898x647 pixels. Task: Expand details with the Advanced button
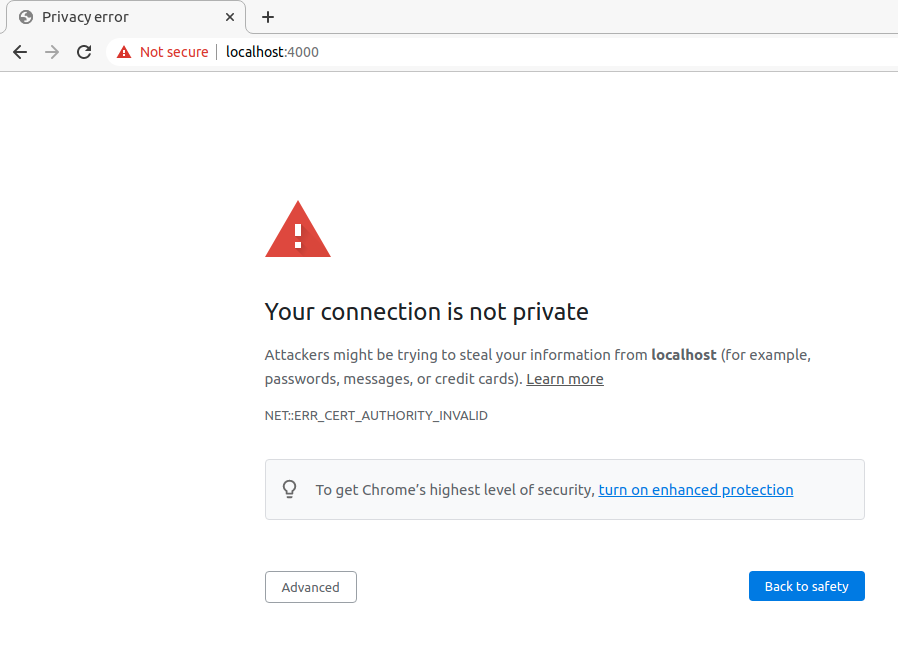[311, 587]
